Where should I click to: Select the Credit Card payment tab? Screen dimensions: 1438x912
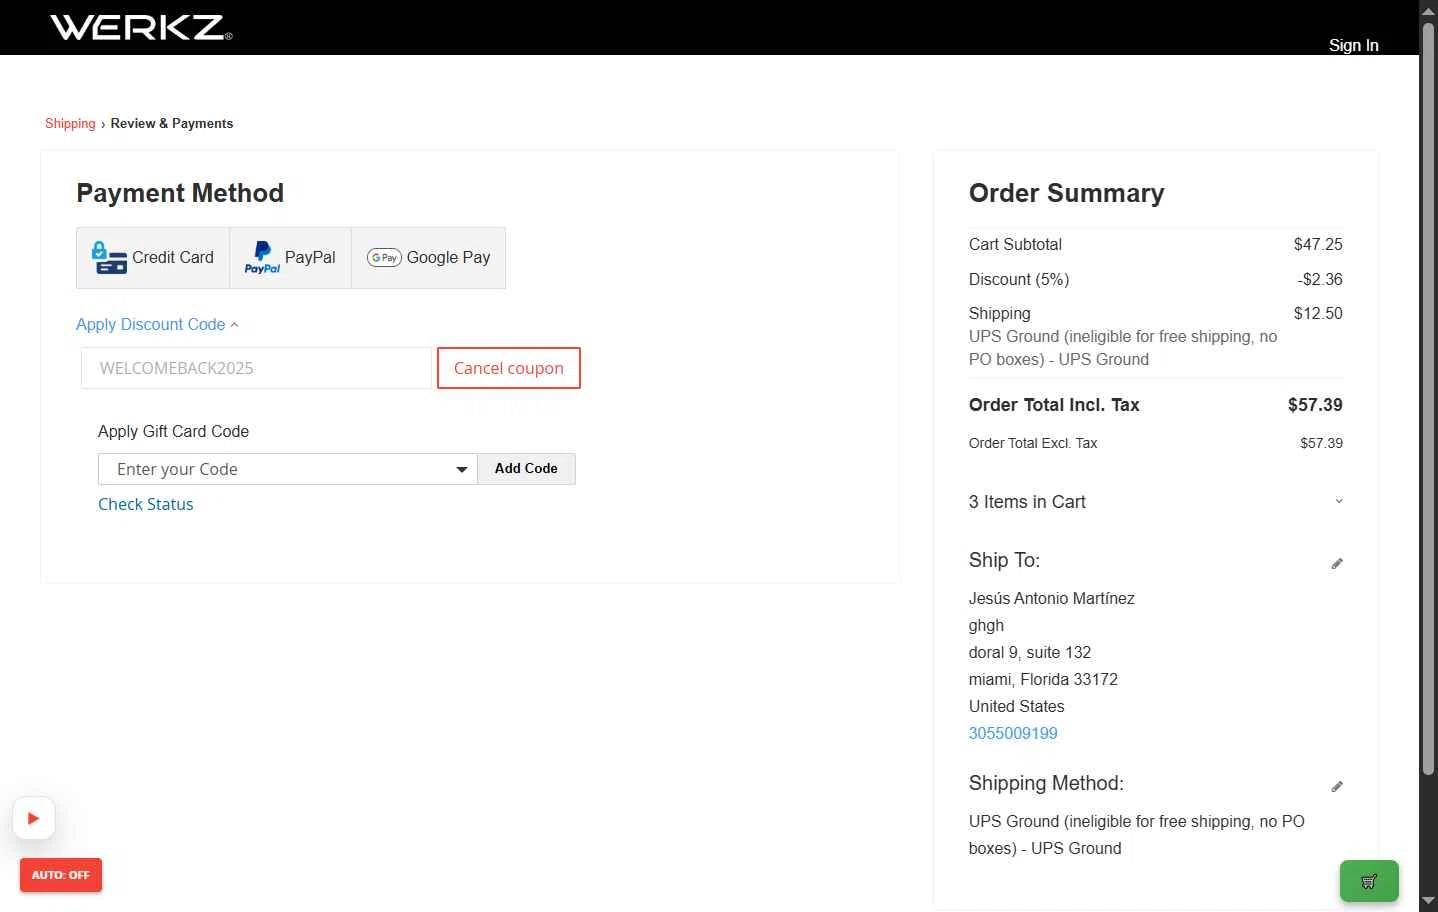click(x=153, y=258)
